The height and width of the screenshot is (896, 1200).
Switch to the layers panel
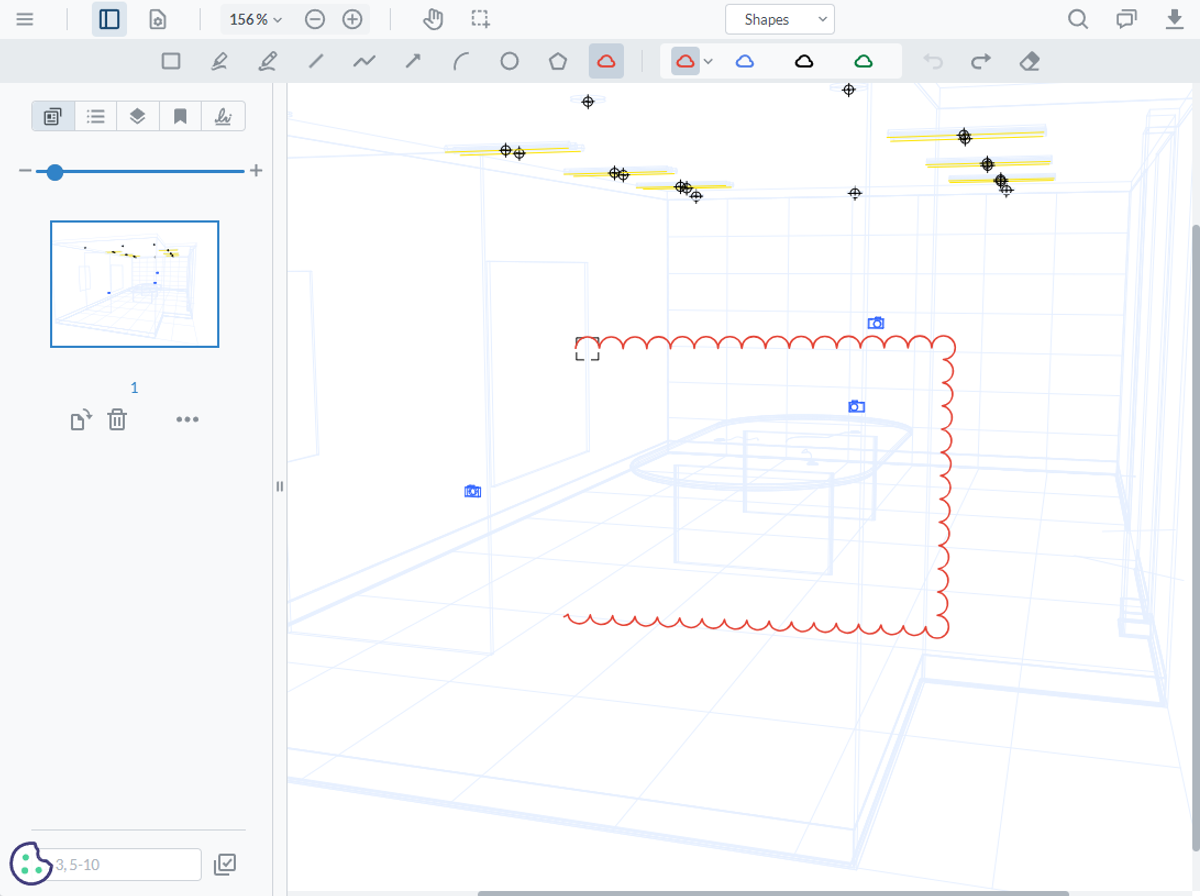click(138, 116)
